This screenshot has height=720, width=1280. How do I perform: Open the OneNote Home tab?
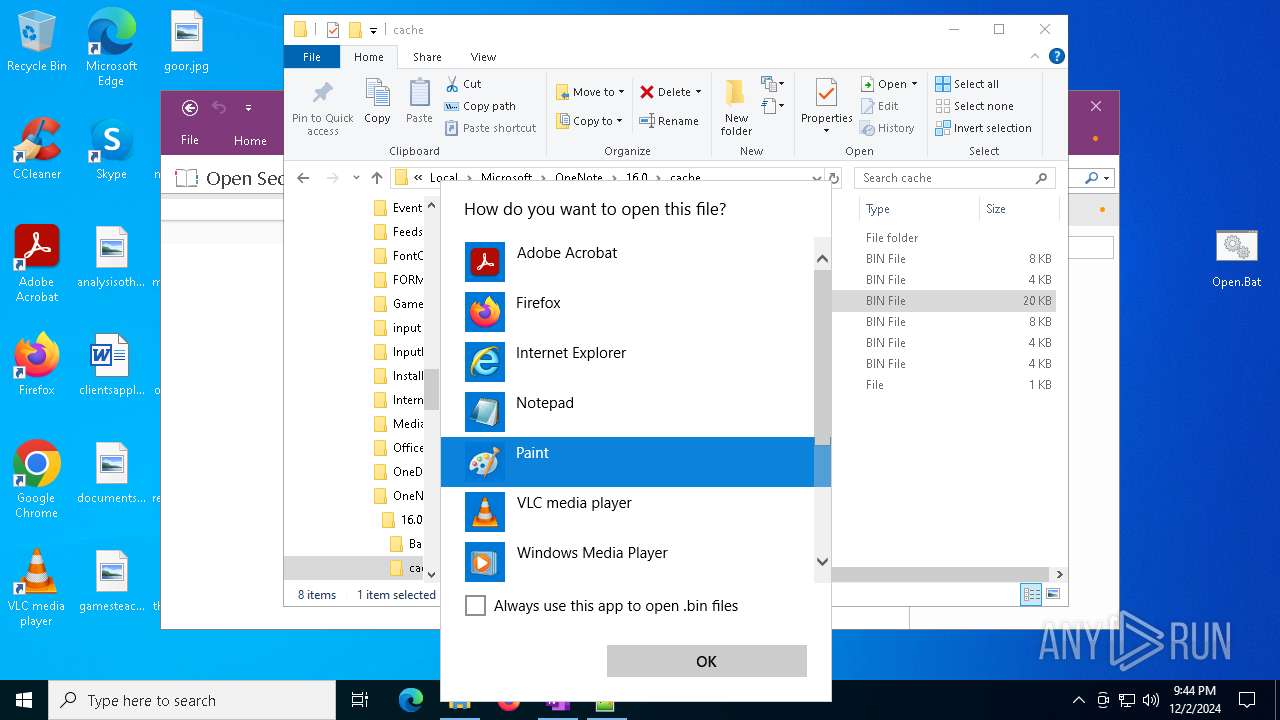[x=250, y=141]
